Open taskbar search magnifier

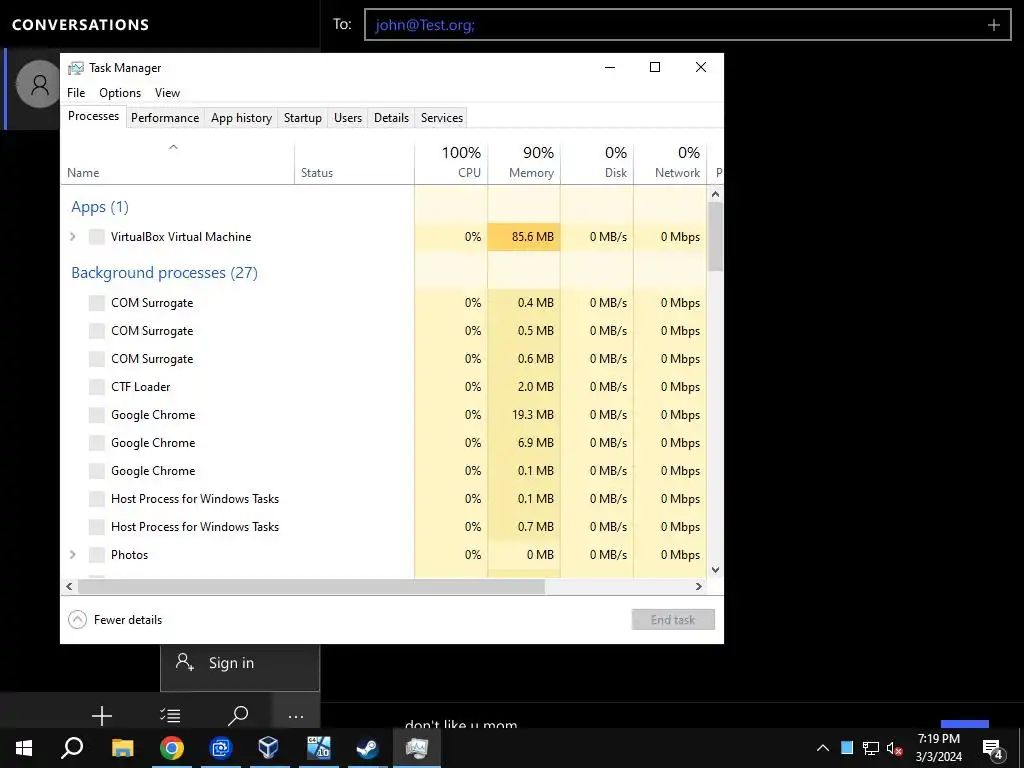(x=72, y=748)
